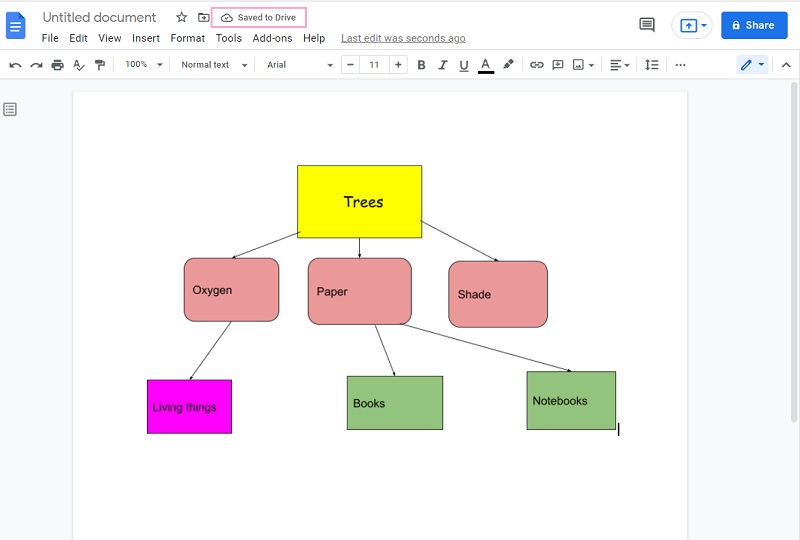Click the Google Docs home icon

click(x=15, y=26)
